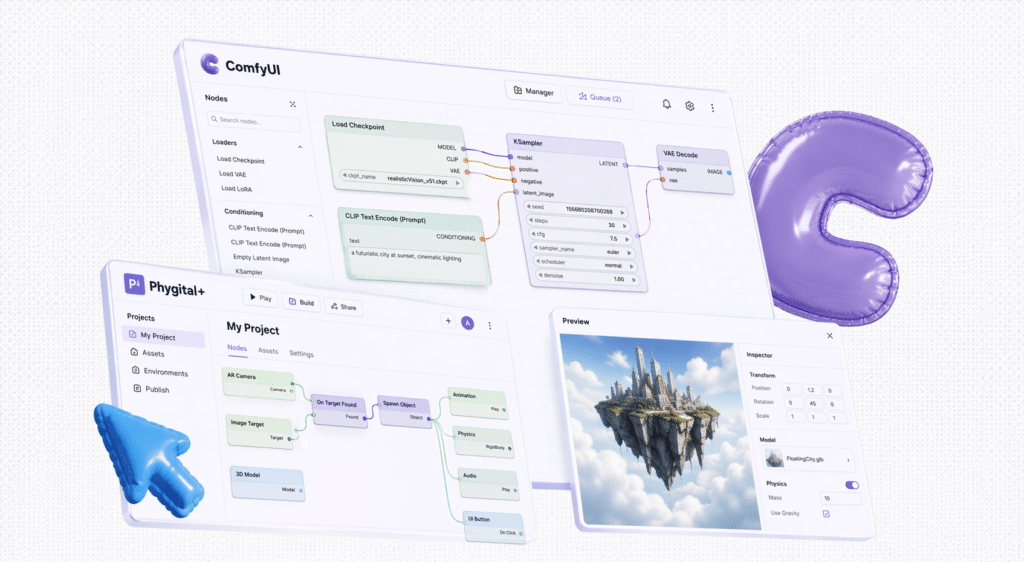Click Load Checkpoint MODEL output port
1024x562 pixels.
coord(464,149)
